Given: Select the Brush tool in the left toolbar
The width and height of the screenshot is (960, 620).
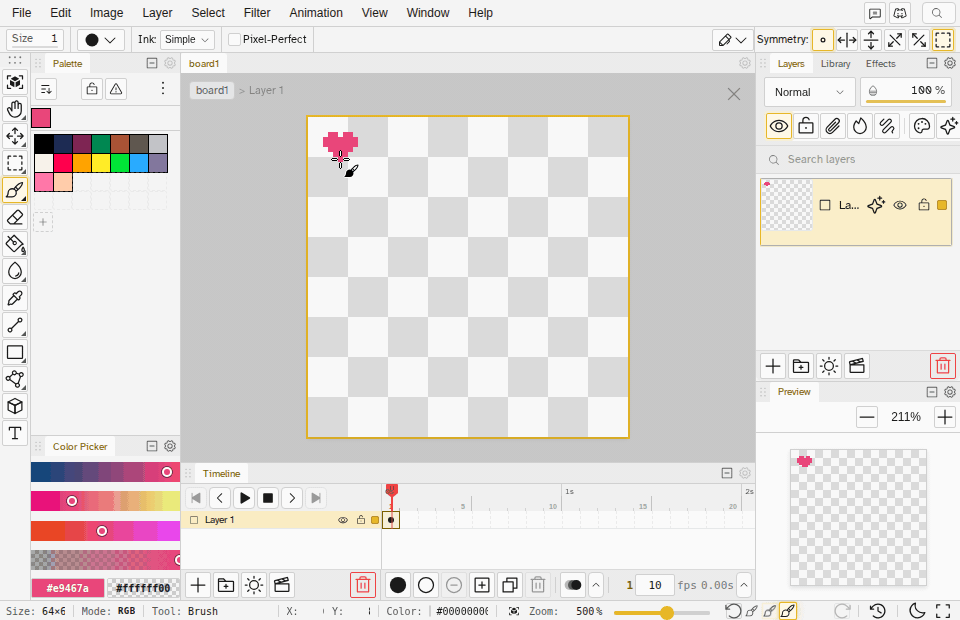Looking at the screenshot, I should [15, 190].
